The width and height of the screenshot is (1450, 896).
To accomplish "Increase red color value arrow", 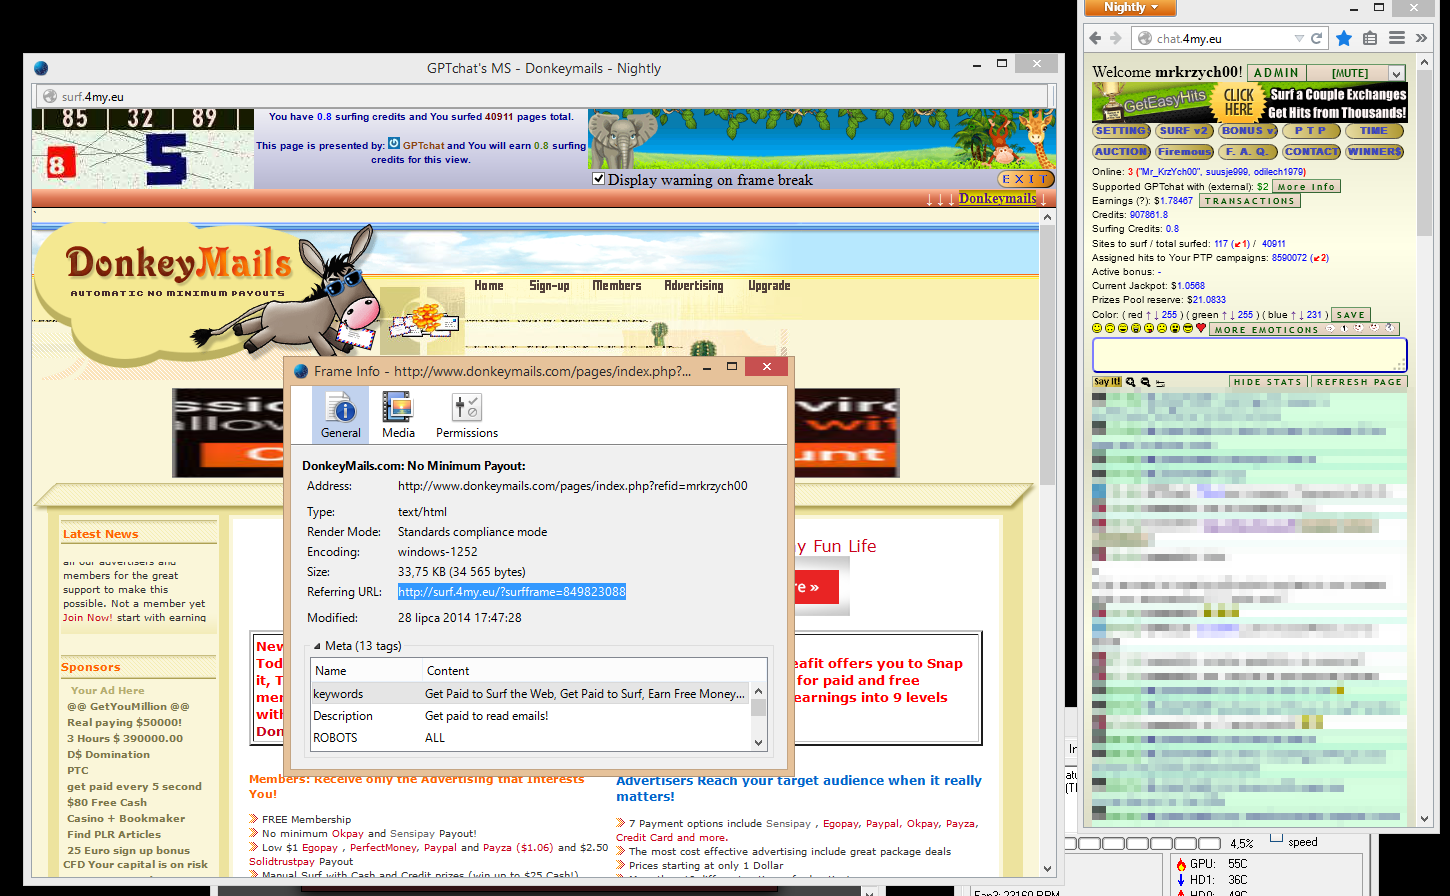I will (1148, 315).
